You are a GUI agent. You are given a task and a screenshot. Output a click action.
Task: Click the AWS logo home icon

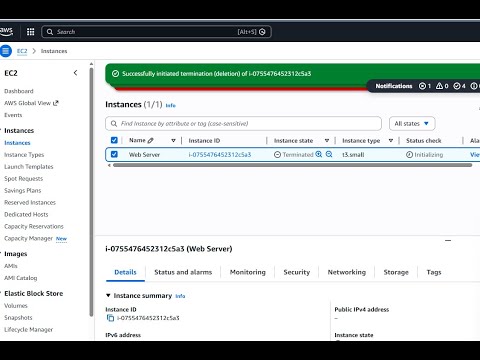pyautogui.click(x=6, y=32)
